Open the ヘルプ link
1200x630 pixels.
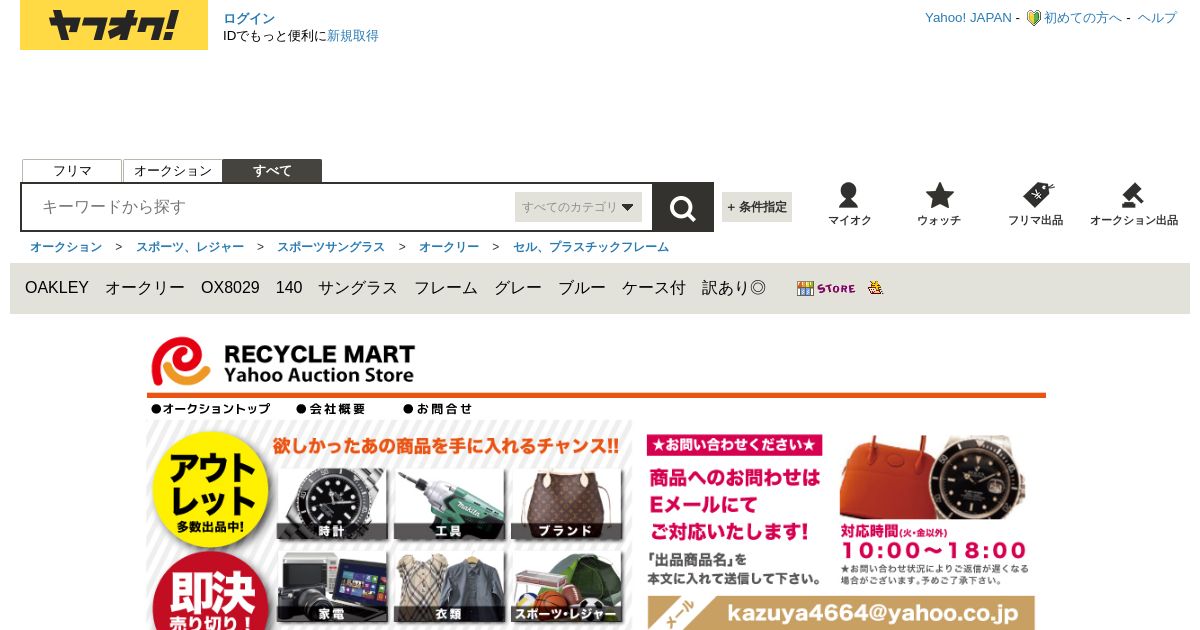1157,18
